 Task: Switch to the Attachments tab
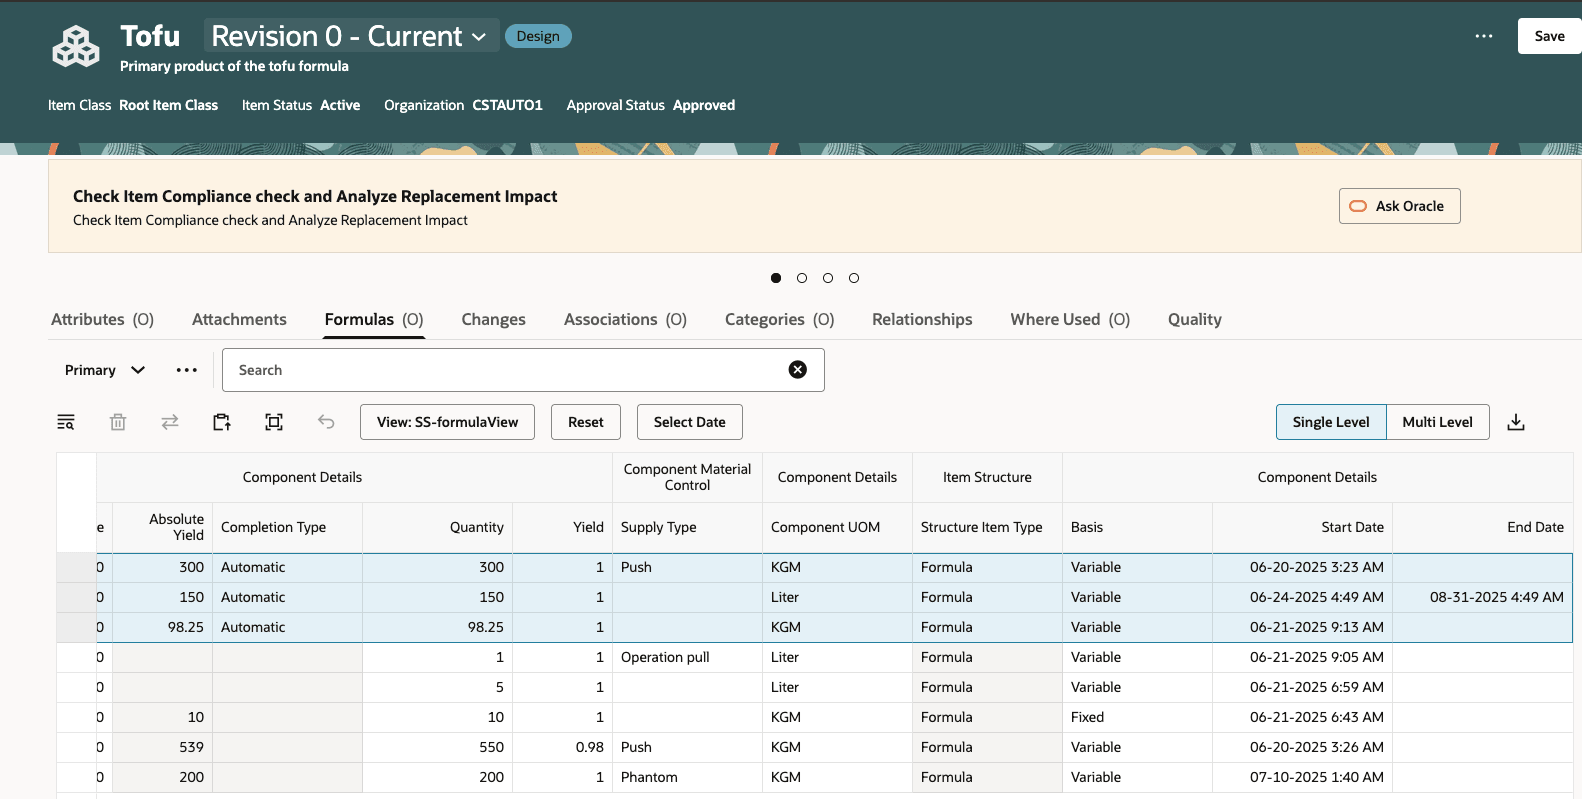click(239, 319)
